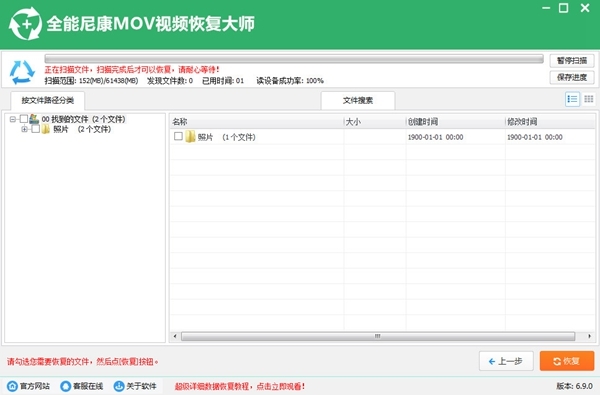Open 关于软件 info icon

click(119, 386)
